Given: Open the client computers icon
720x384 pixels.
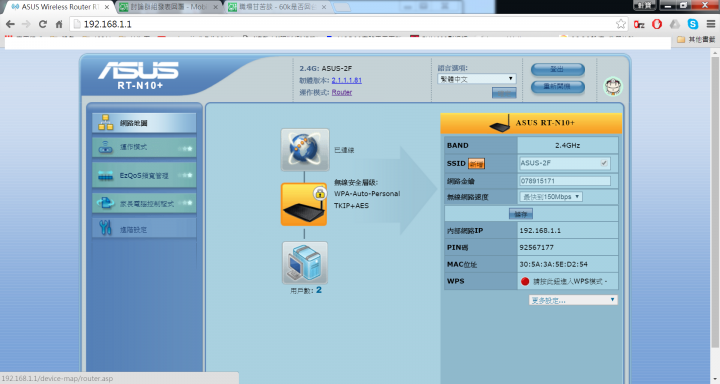Looking at the screenshot, I should (x=305, y=263).
